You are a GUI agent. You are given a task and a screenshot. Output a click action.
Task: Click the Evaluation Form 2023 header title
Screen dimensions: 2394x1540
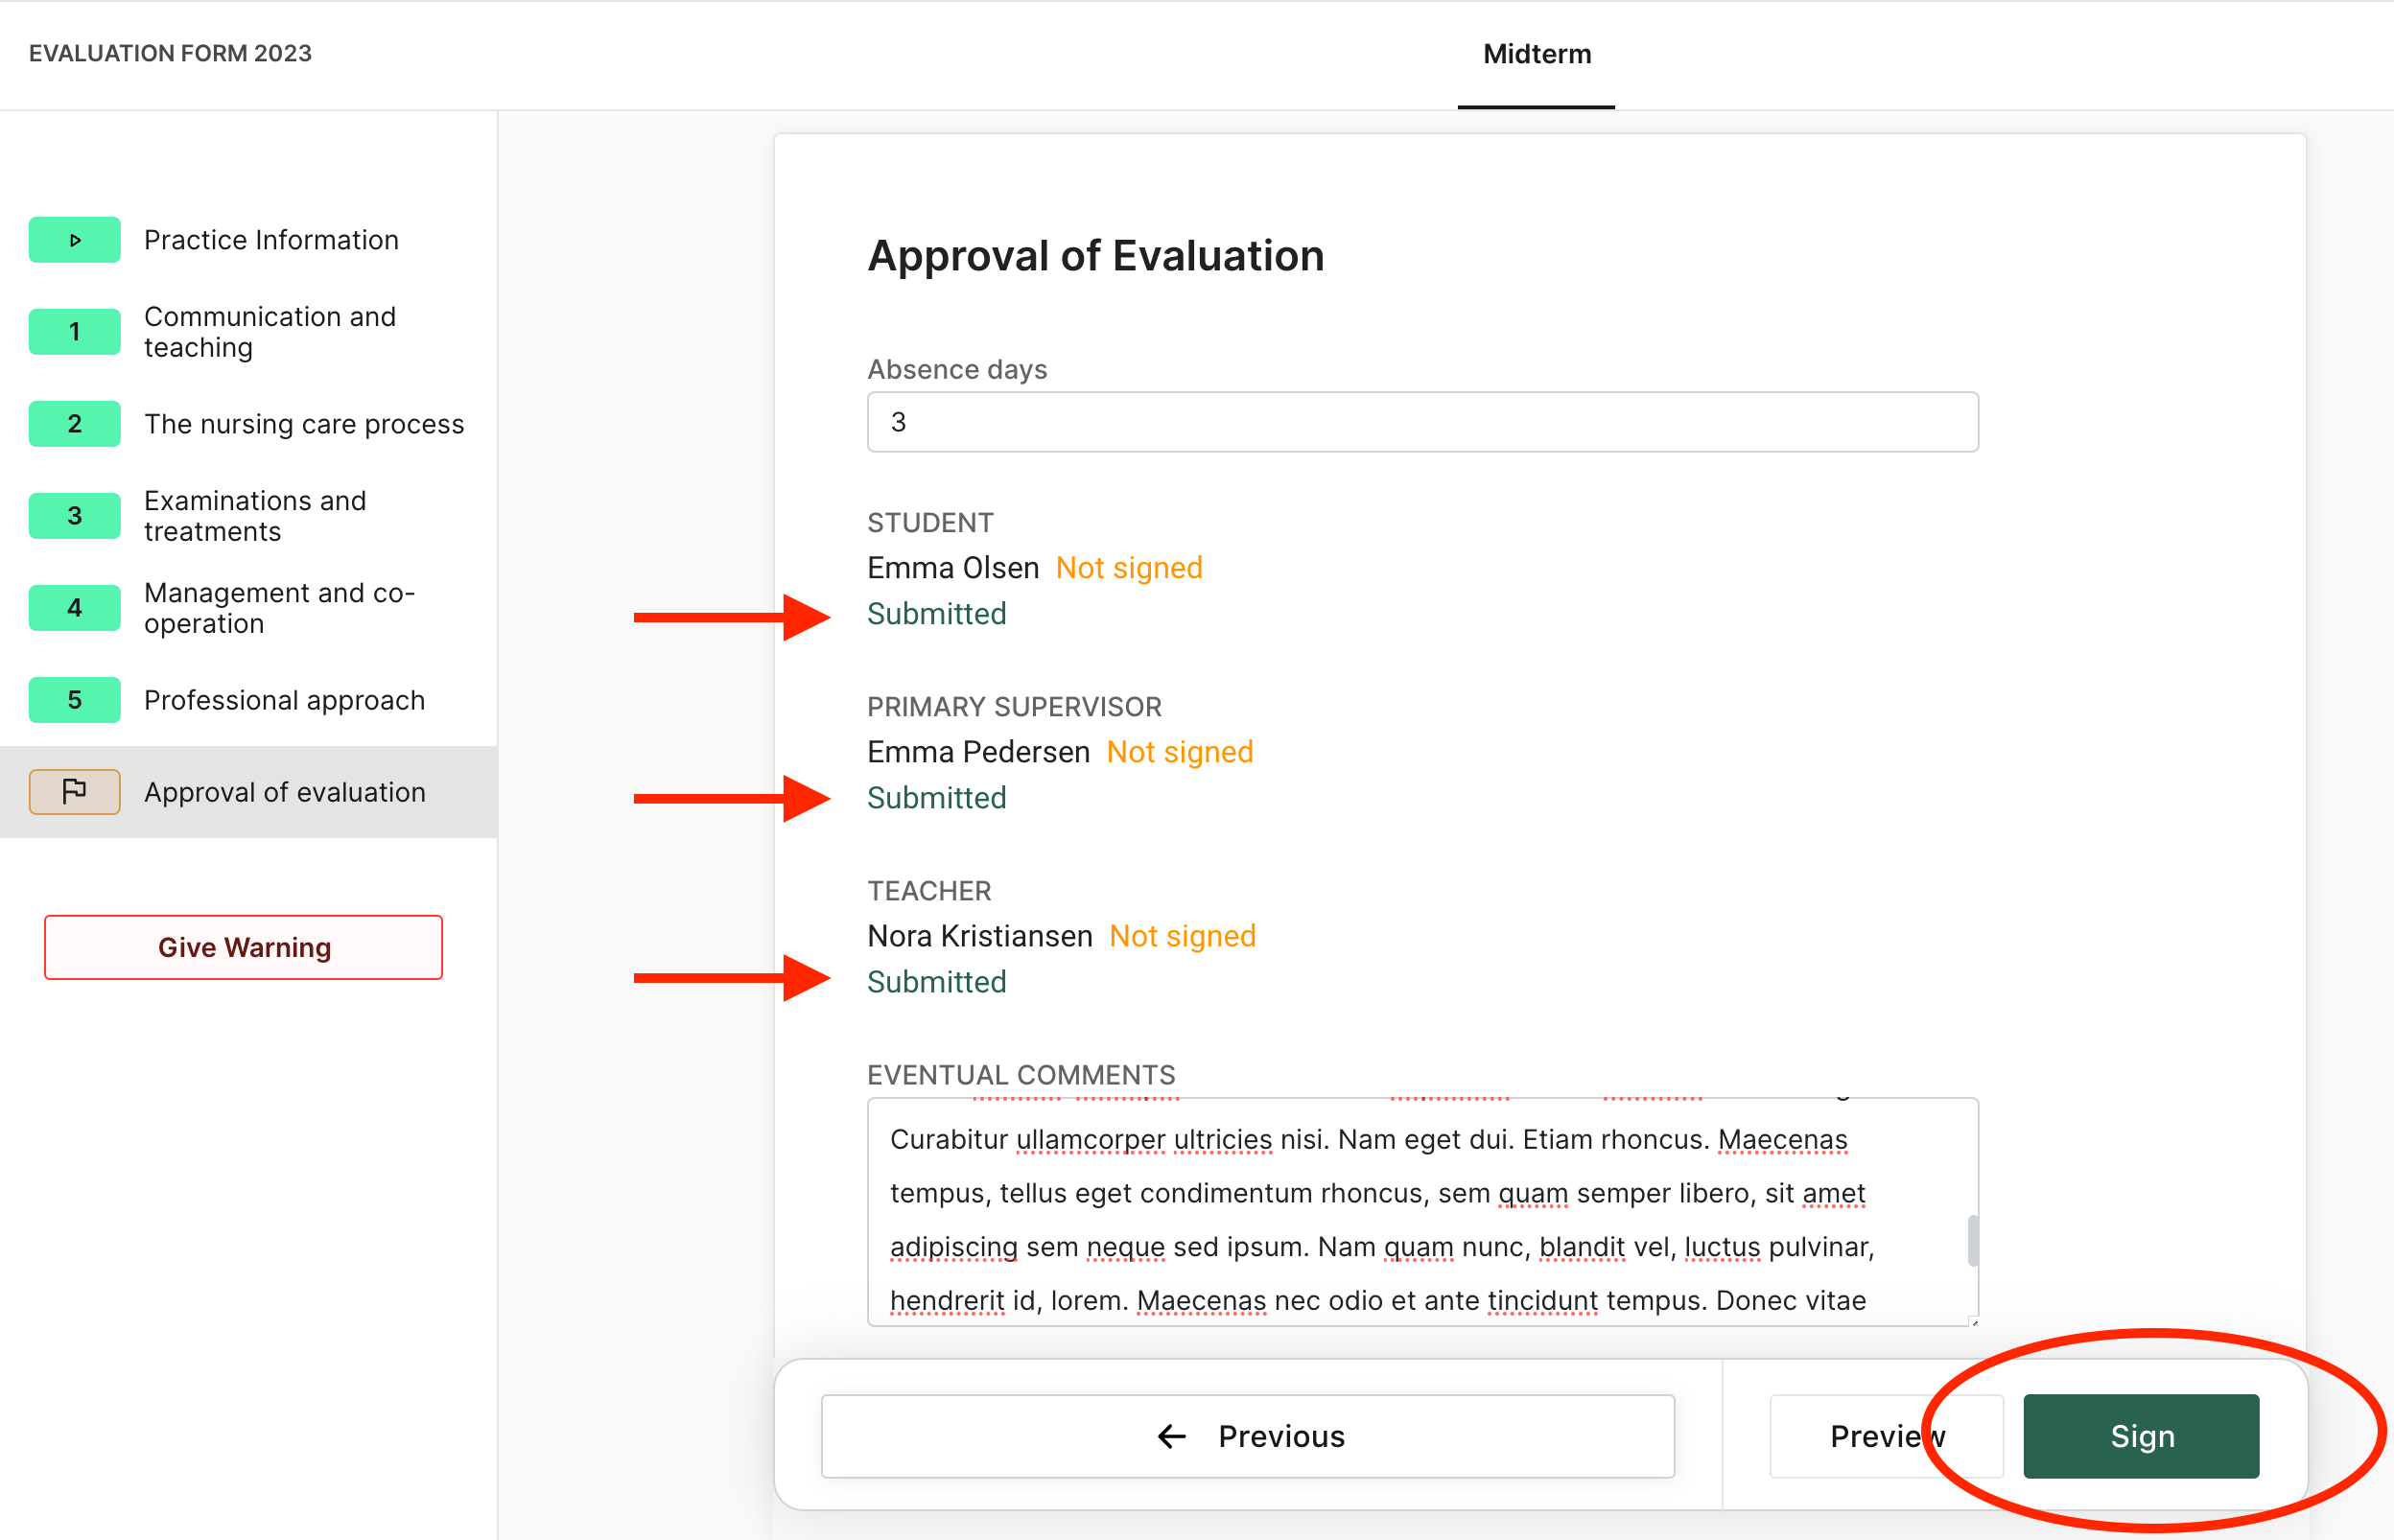(170, 53)
